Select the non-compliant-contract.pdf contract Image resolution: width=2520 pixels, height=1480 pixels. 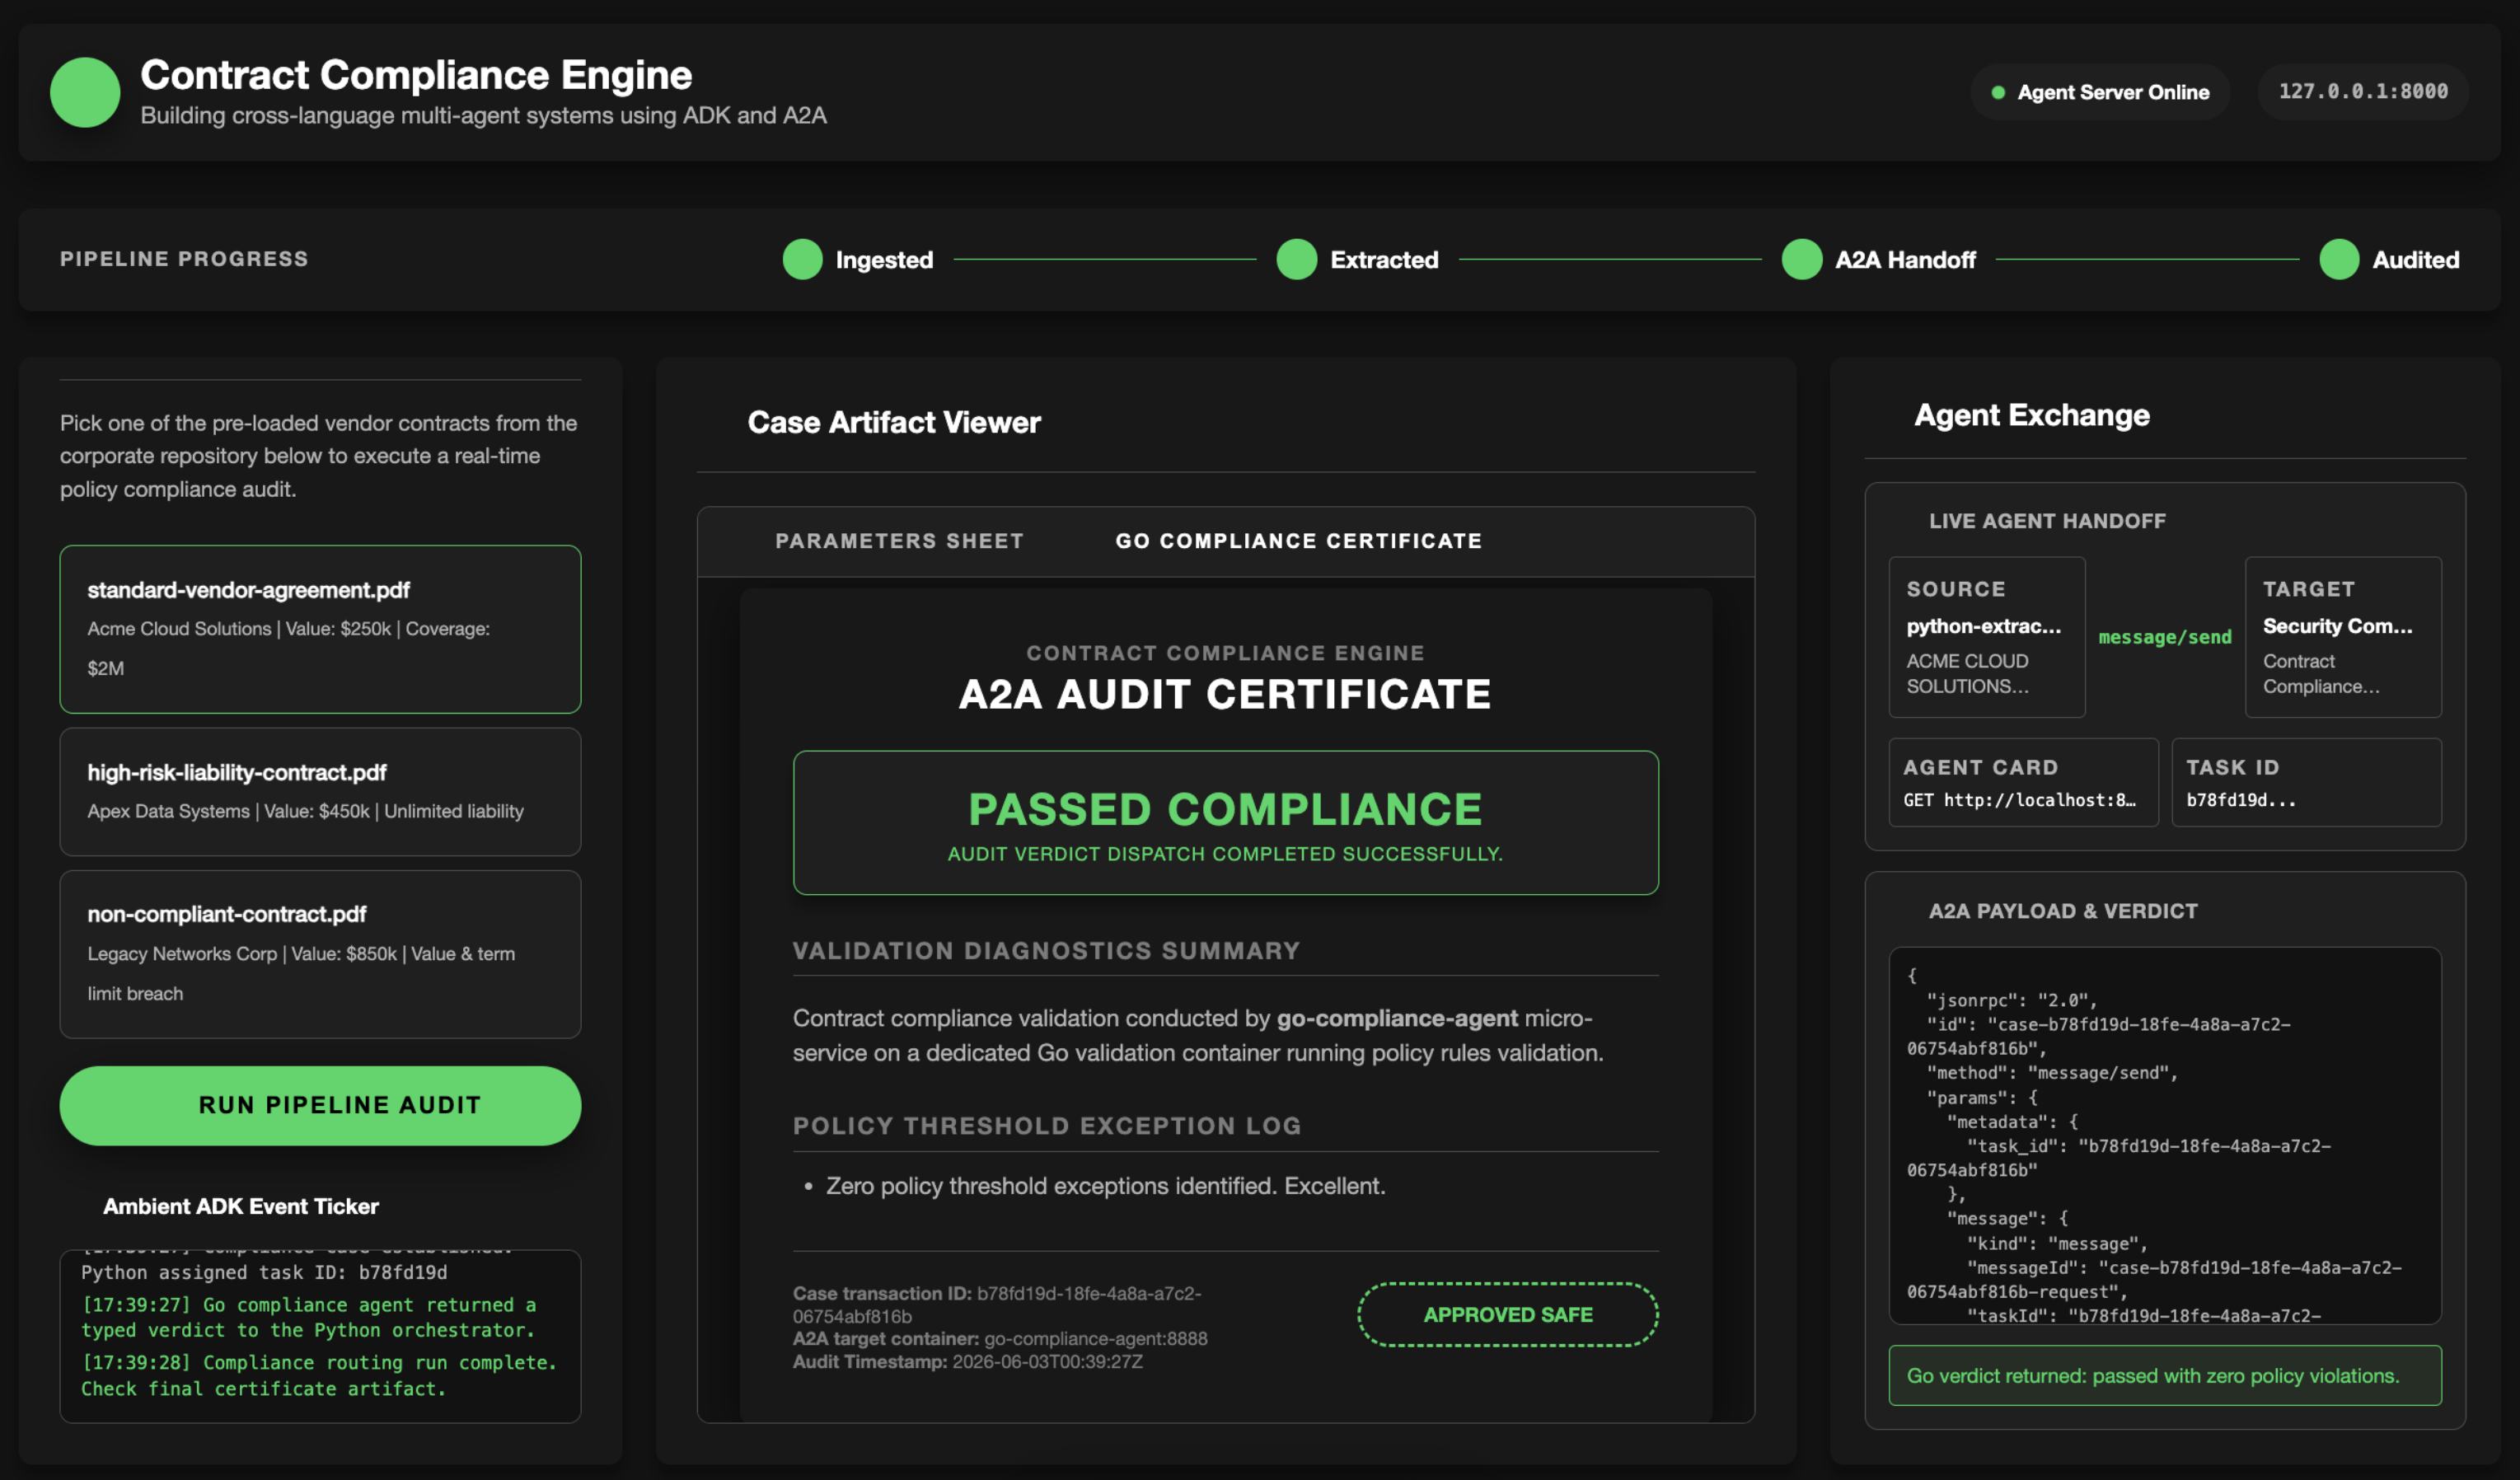[320, 954]
